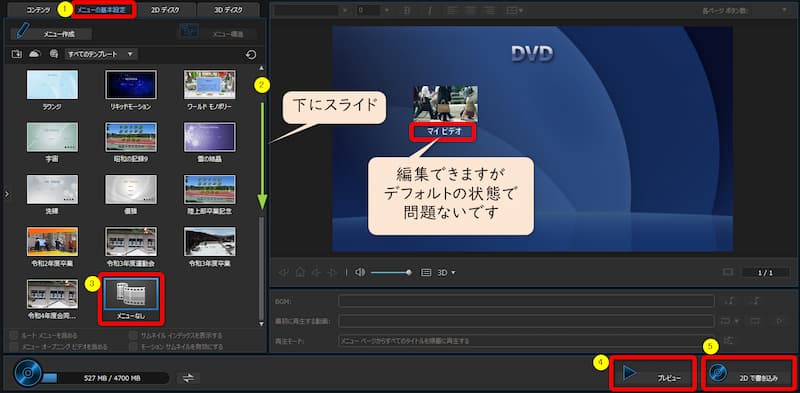Click the circular refresh arrow icon

pyautogui.click(x=251, y=54)
